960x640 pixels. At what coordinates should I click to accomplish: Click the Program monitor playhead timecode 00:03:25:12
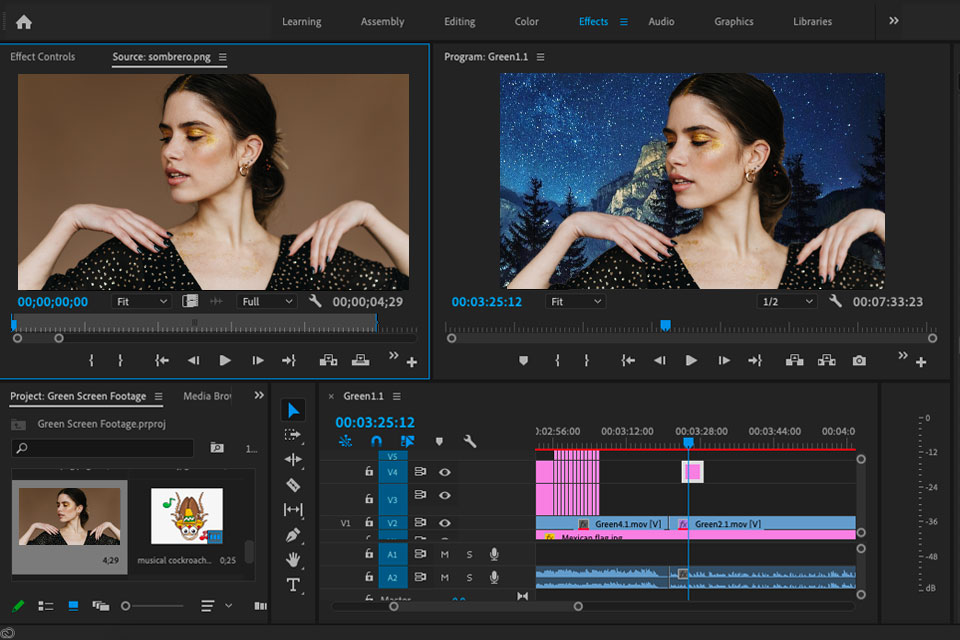point(486,301)
